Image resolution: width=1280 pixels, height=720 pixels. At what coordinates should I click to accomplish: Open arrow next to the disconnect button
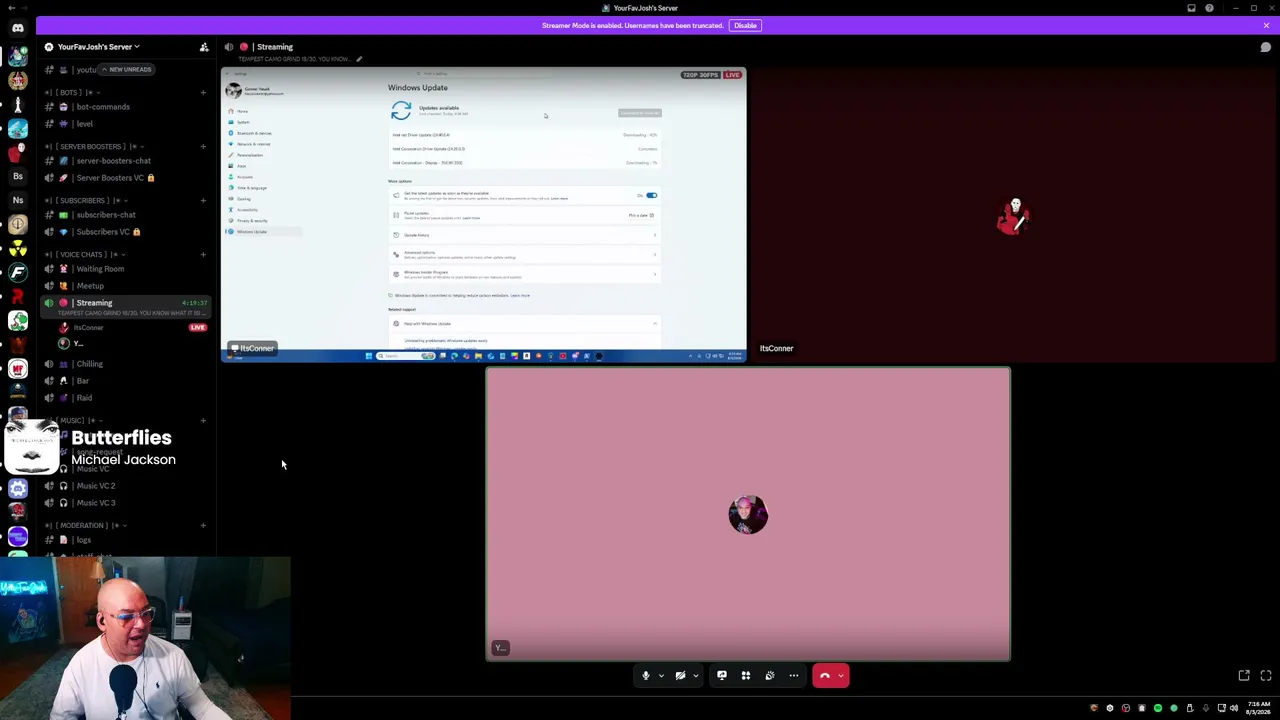pos(842,676)
